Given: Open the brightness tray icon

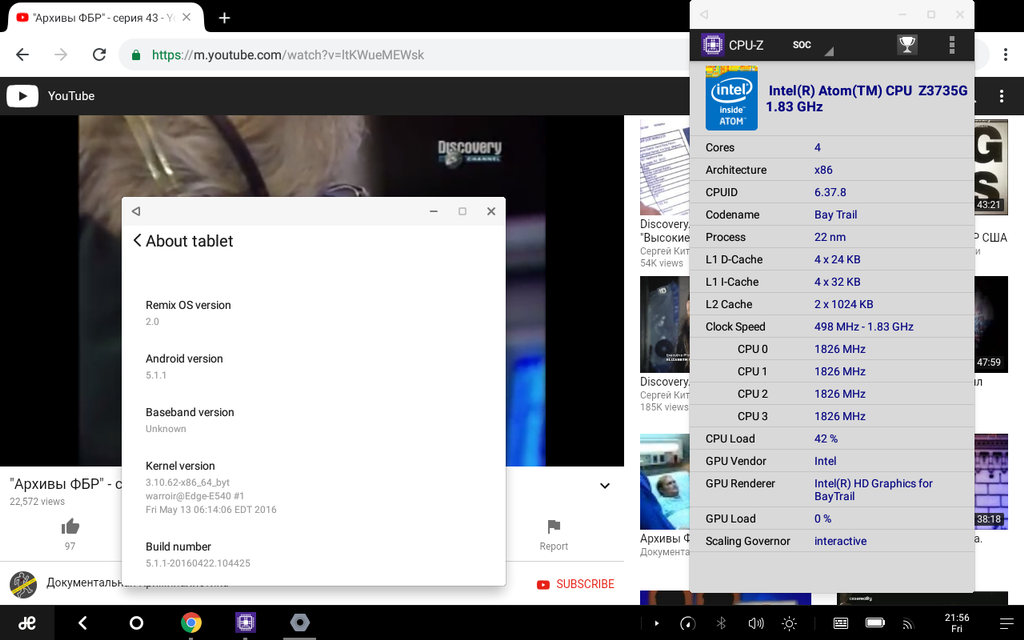Looking at the screenshot, I should coord(789,624).
